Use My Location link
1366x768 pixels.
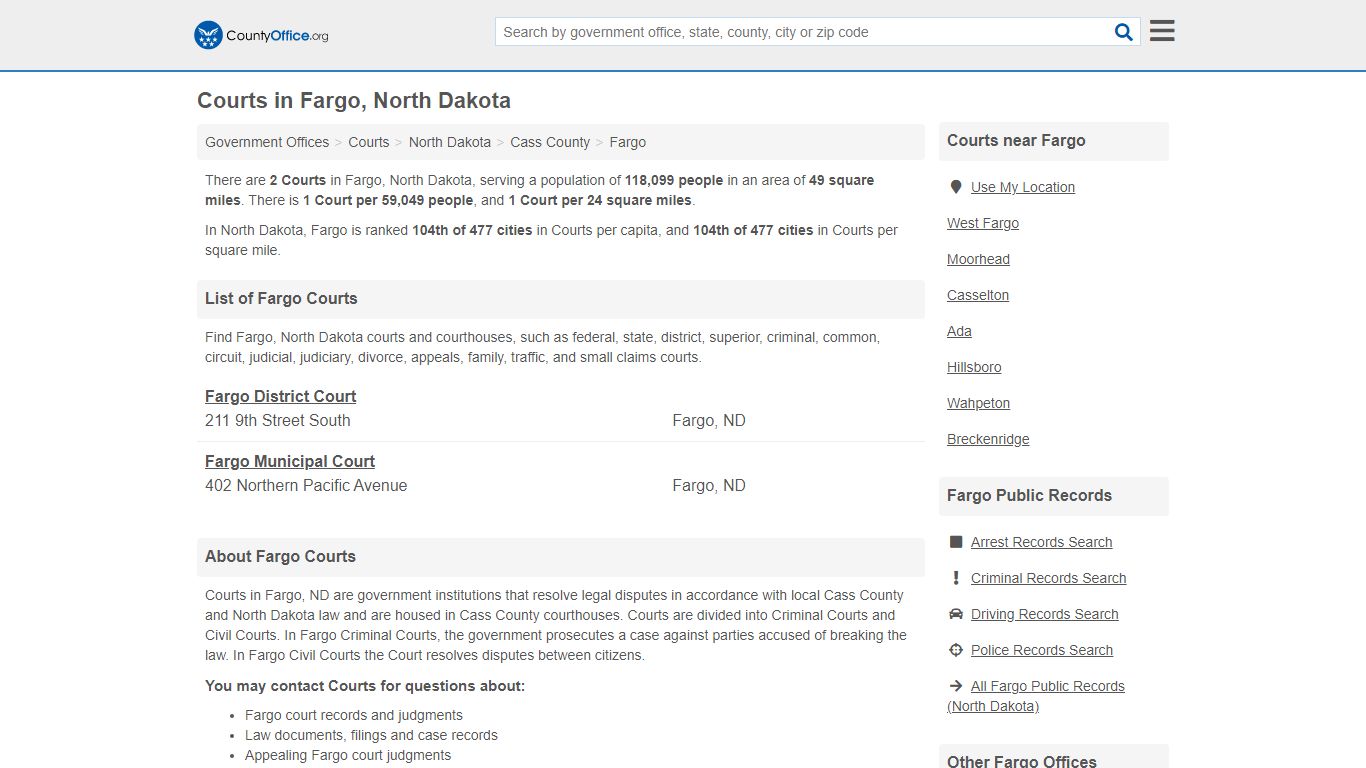click(1022, 187)
